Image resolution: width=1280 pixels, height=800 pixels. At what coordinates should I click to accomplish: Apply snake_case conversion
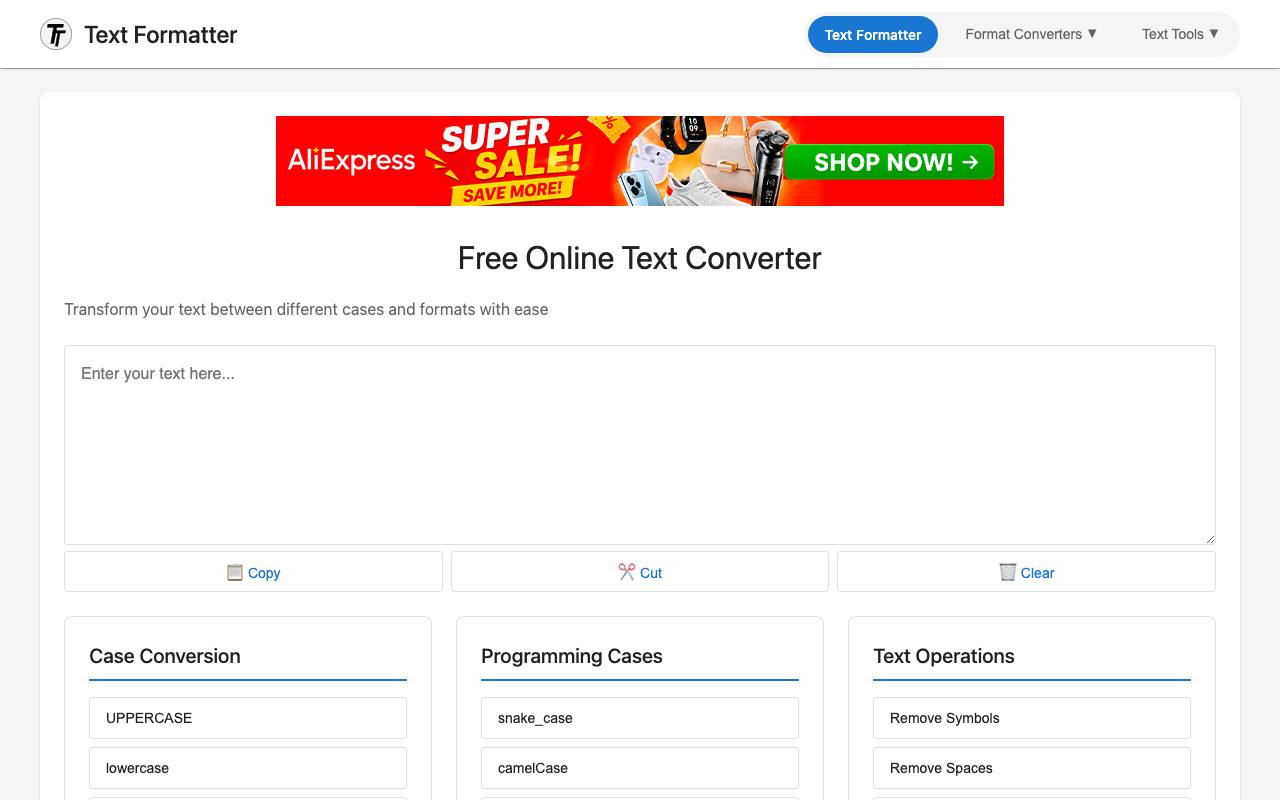pos(640,718)
